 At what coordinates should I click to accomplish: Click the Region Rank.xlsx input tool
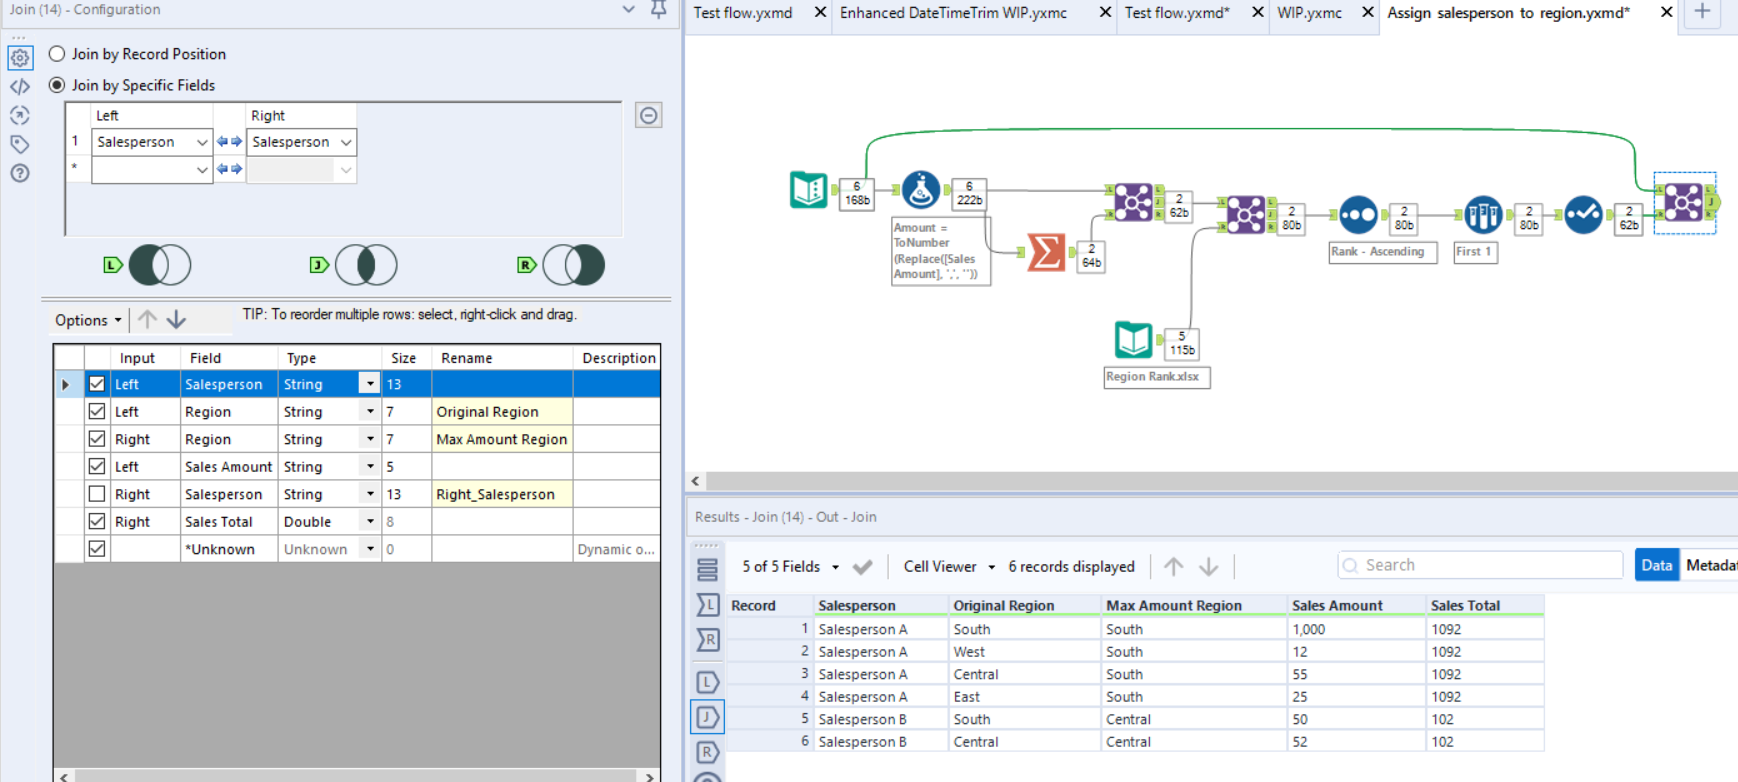(x=1133, y=340)
